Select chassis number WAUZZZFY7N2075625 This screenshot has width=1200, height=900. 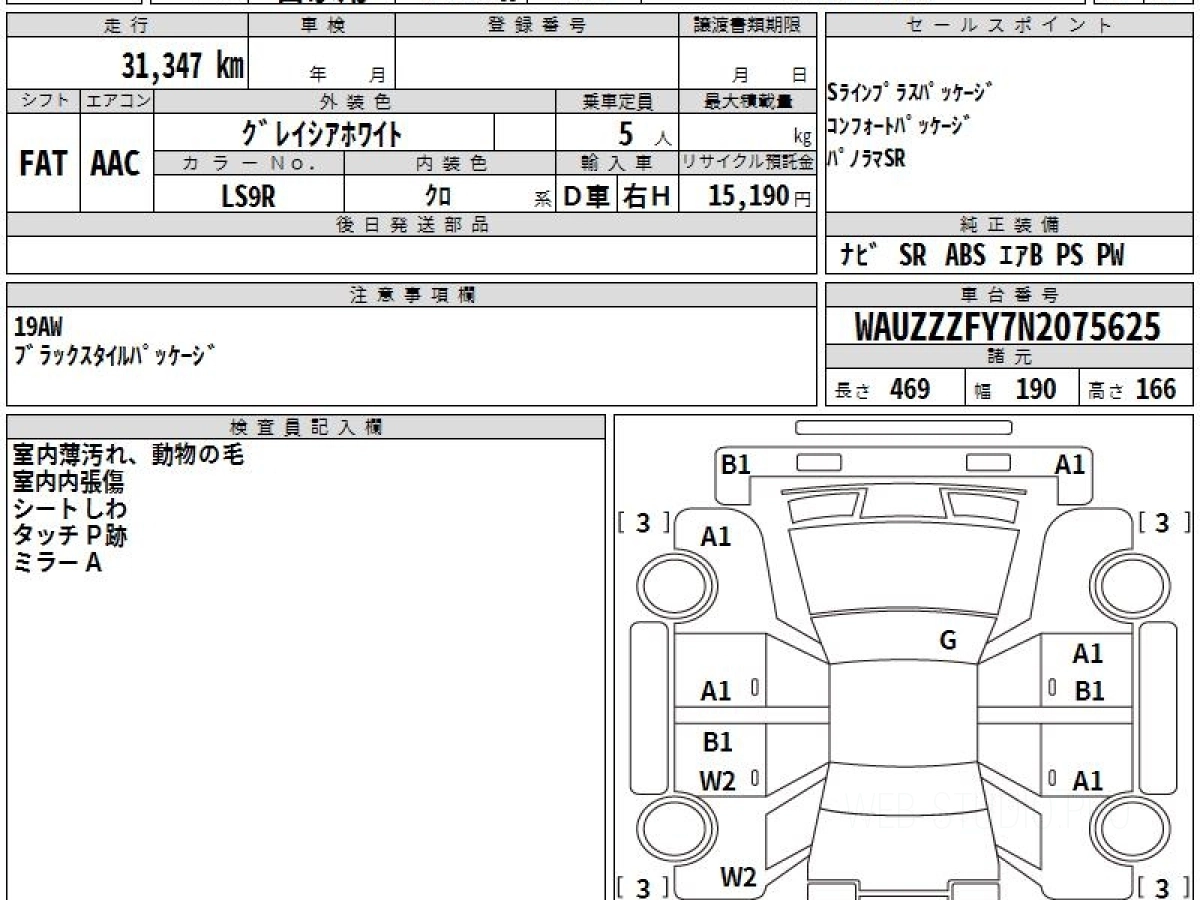1008,326
